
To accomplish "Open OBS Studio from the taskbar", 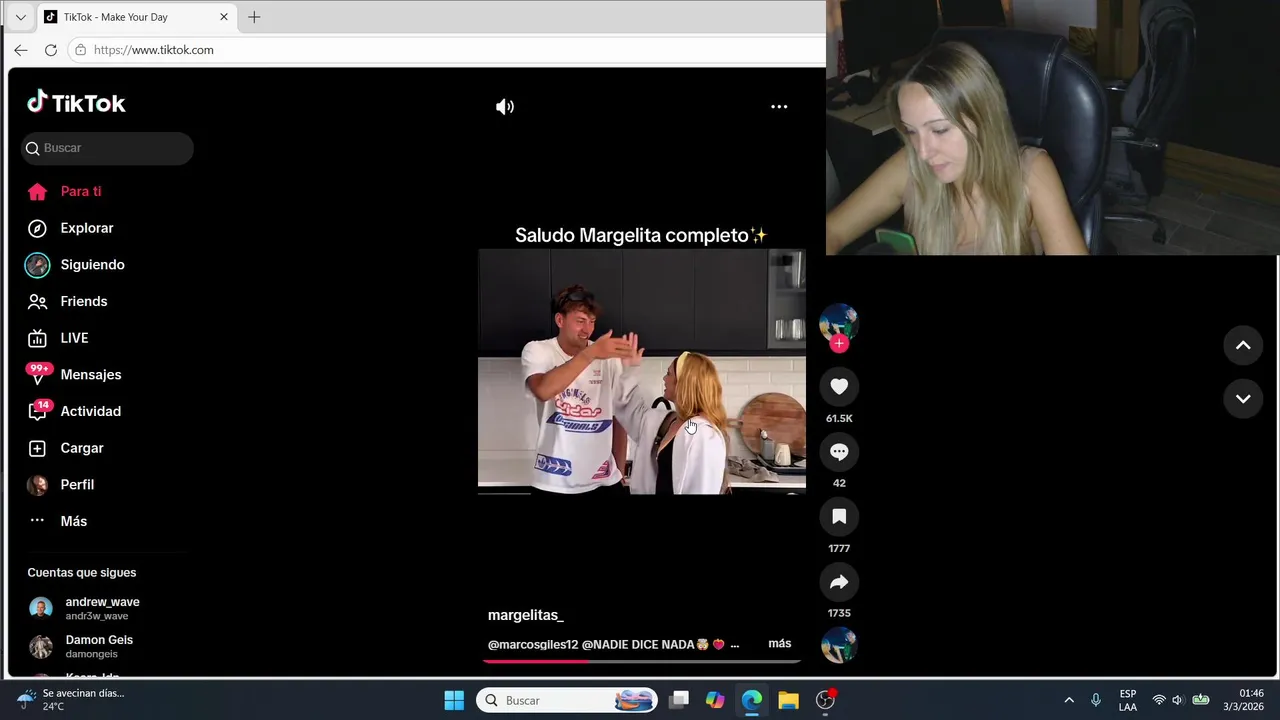I will [x=825, y=700].
